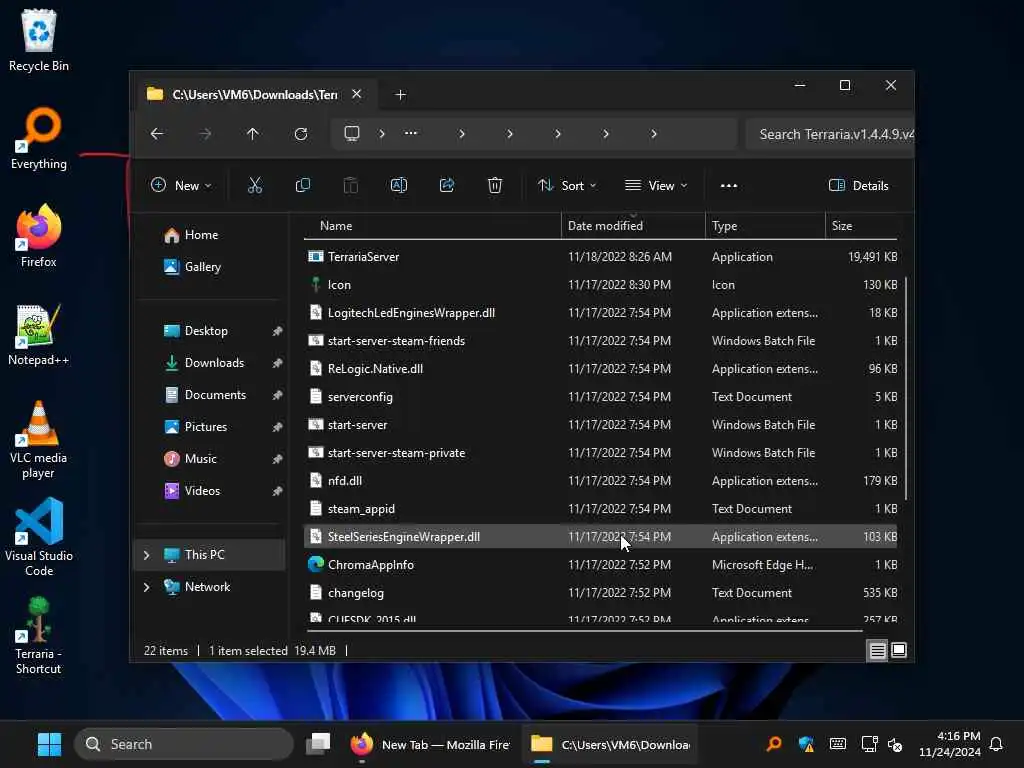
Task: Open the View dropdown
Action: point(656,185)
